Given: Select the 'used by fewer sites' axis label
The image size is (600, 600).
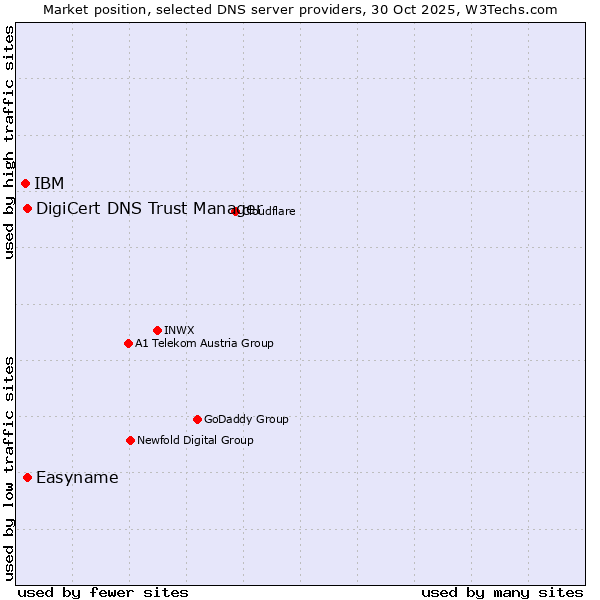Looking at the screenshot, I should coord(103,592).
